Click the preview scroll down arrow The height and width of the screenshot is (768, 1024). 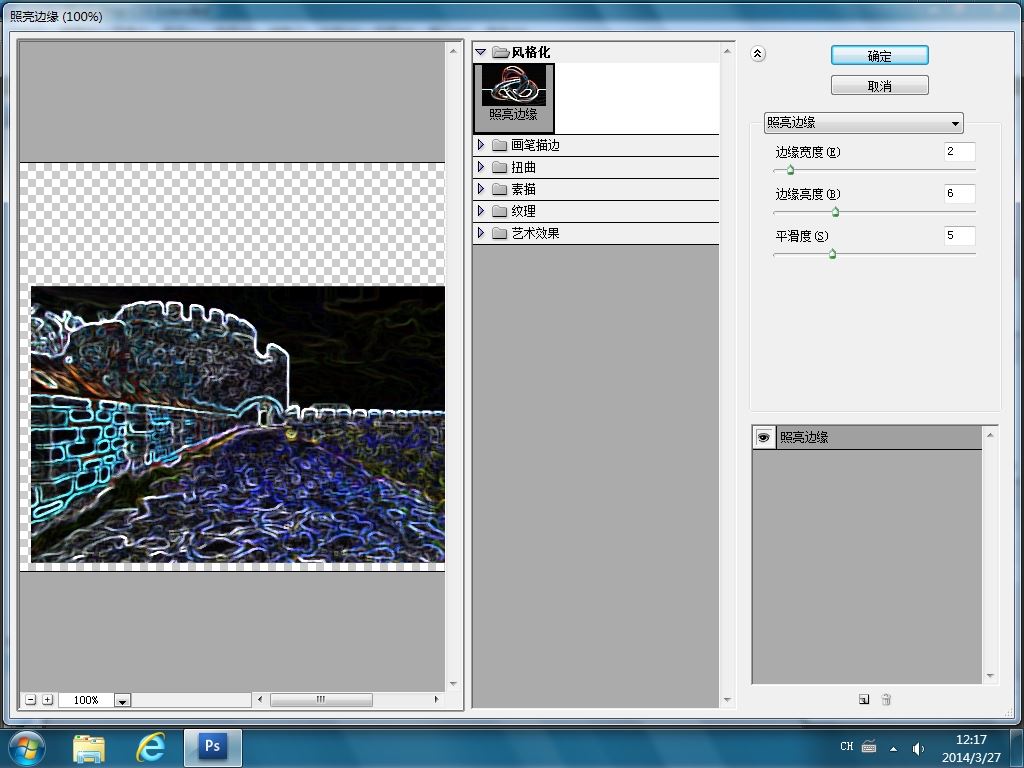click(x=453, y=684)
